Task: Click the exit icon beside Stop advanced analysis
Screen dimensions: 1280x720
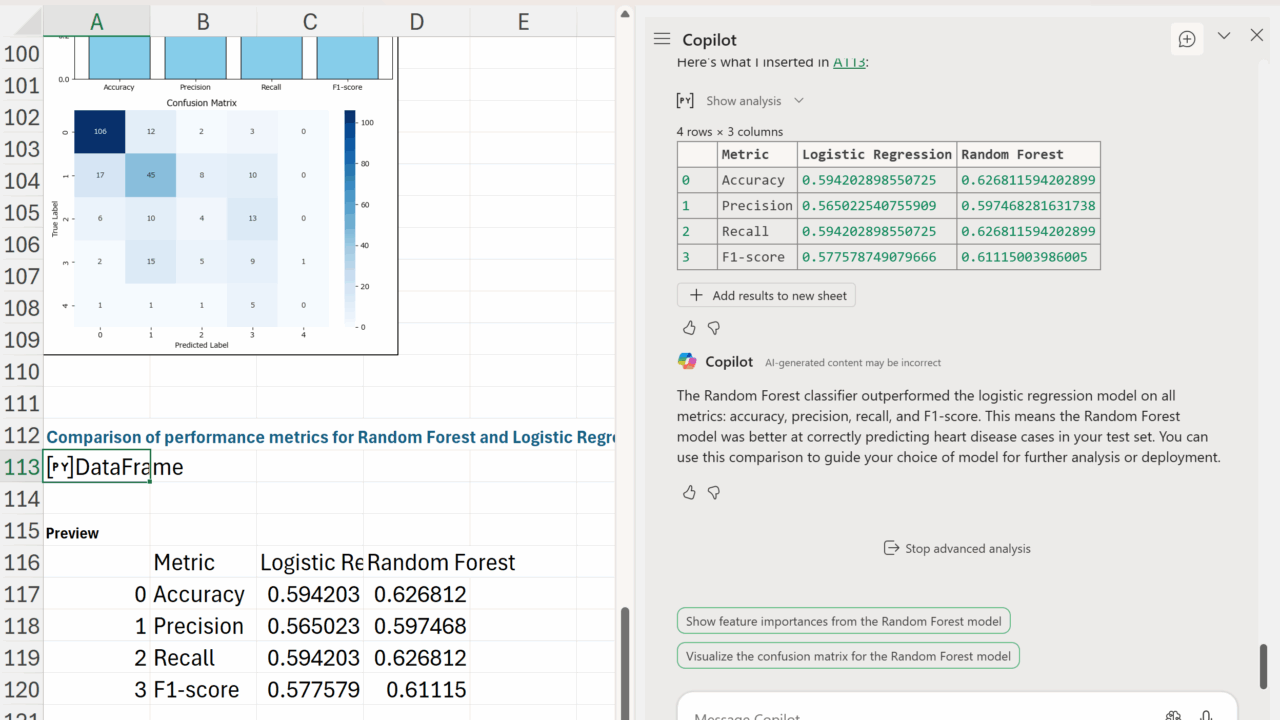Action: [891, 548]
